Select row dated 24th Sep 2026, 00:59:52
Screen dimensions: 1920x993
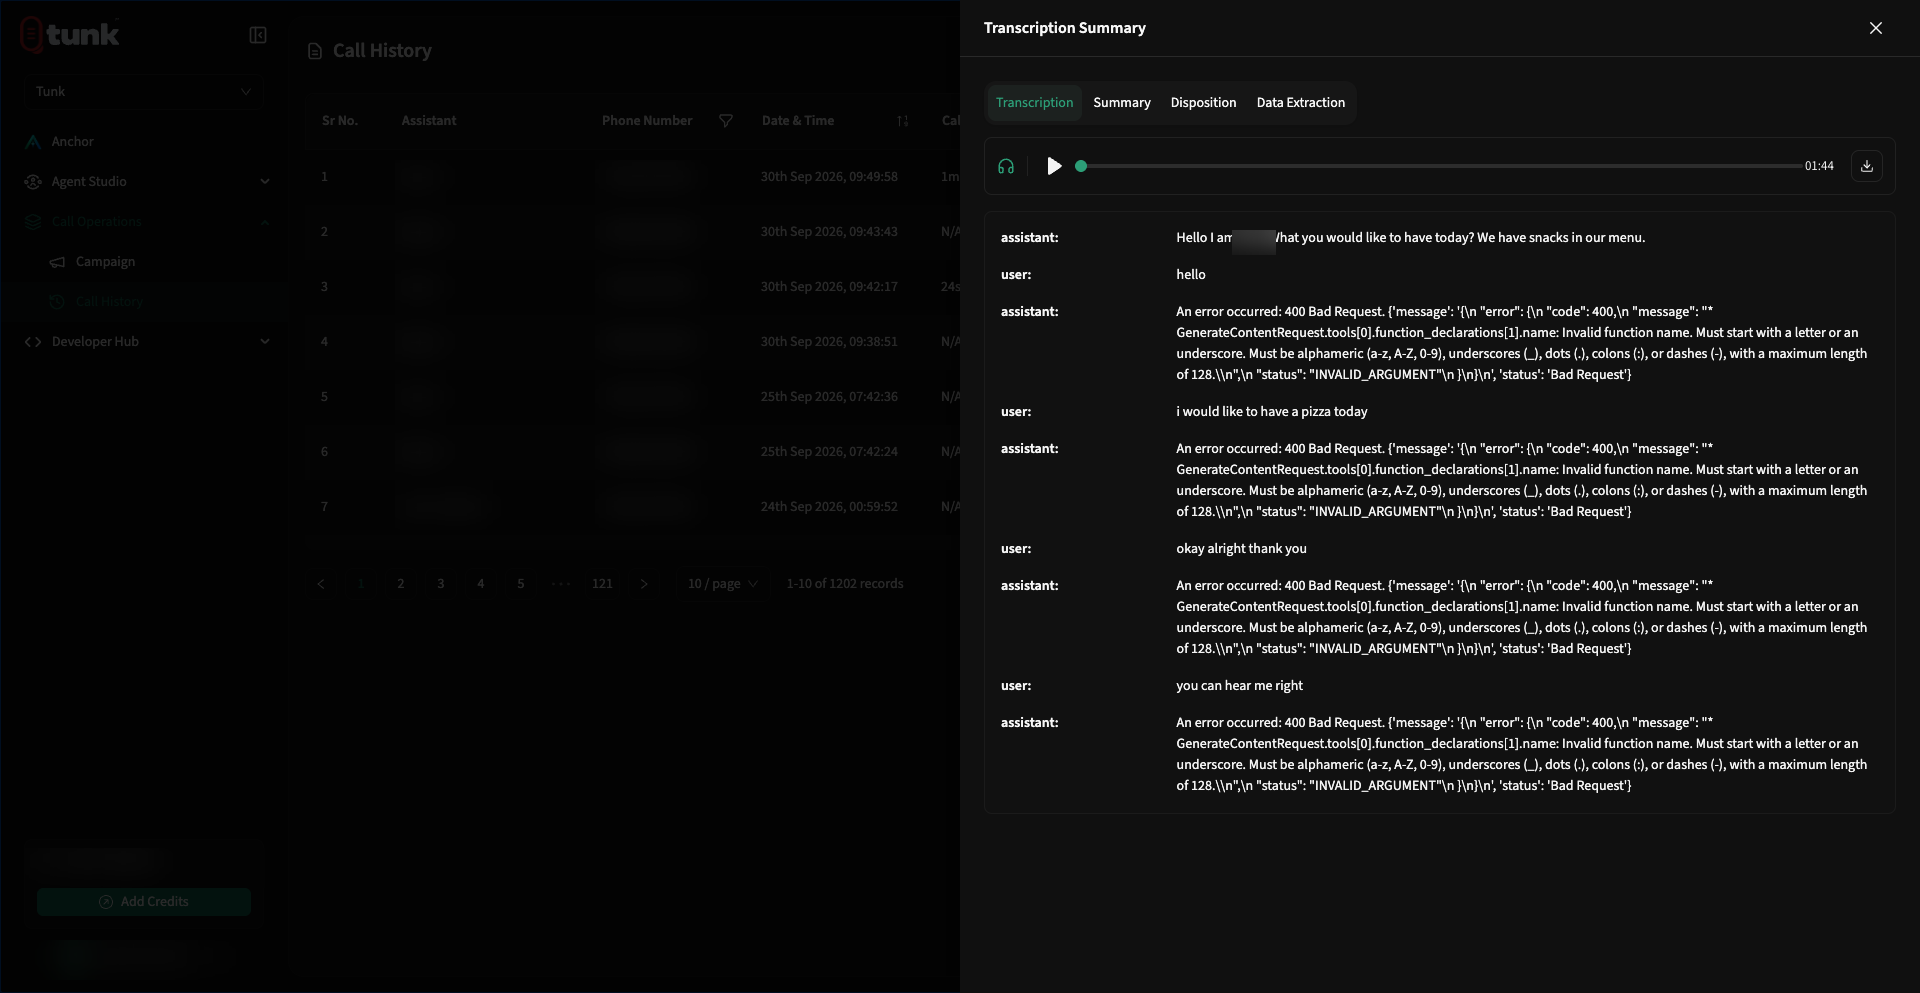click(x=633, y=507)
